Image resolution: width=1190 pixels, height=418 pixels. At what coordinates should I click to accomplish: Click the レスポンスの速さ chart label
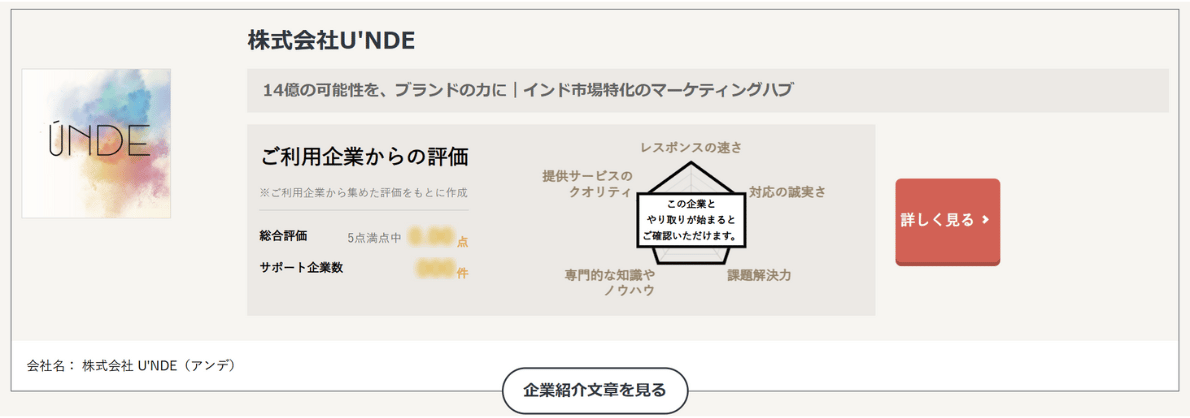point(691,147)
